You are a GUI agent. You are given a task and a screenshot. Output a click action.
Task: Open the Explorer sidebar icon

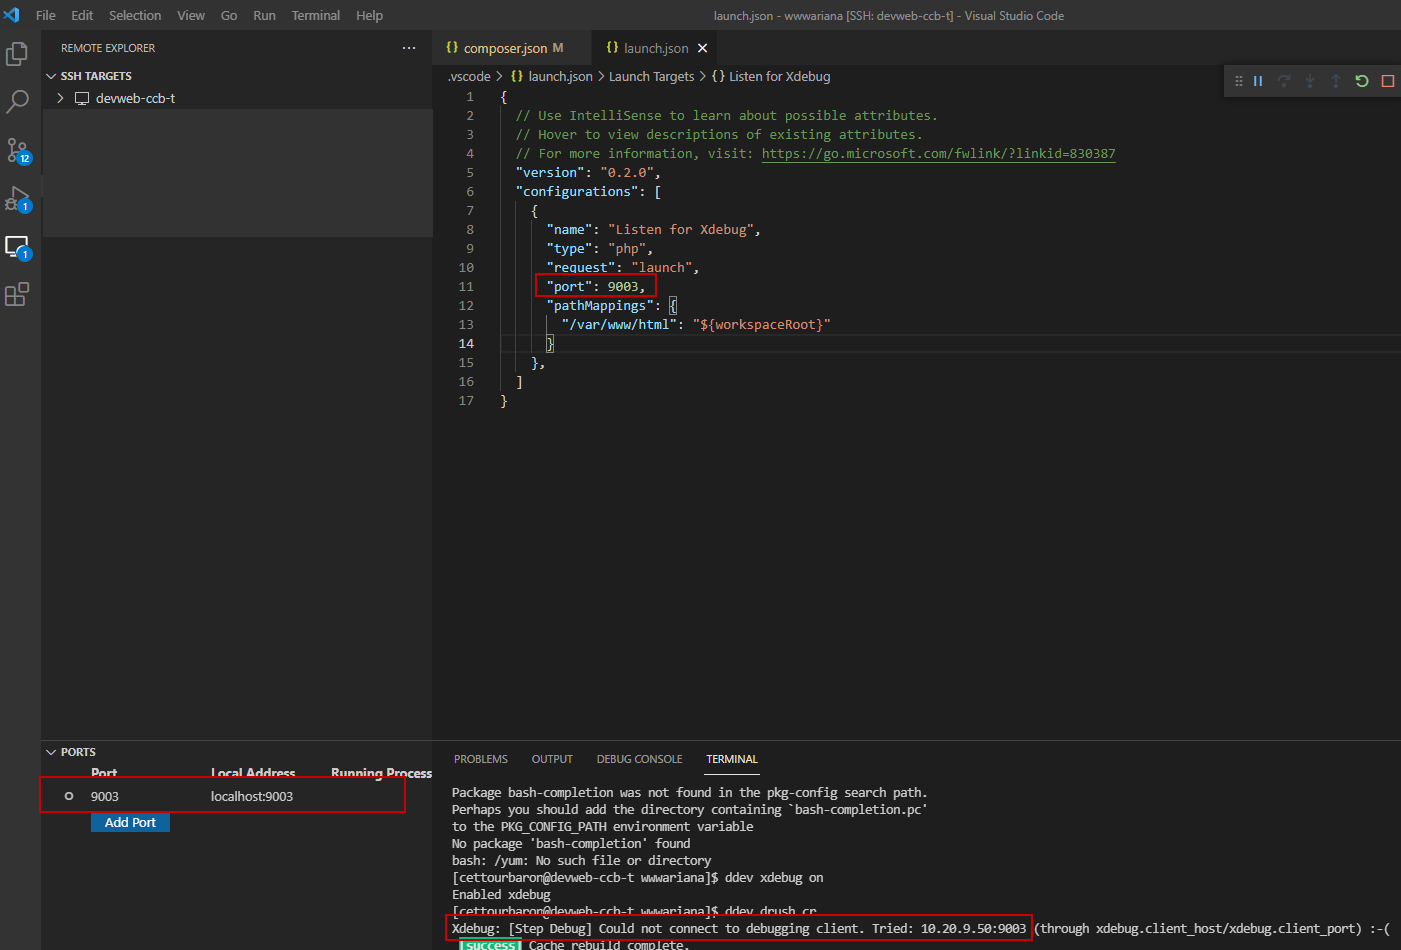point(16,54)
